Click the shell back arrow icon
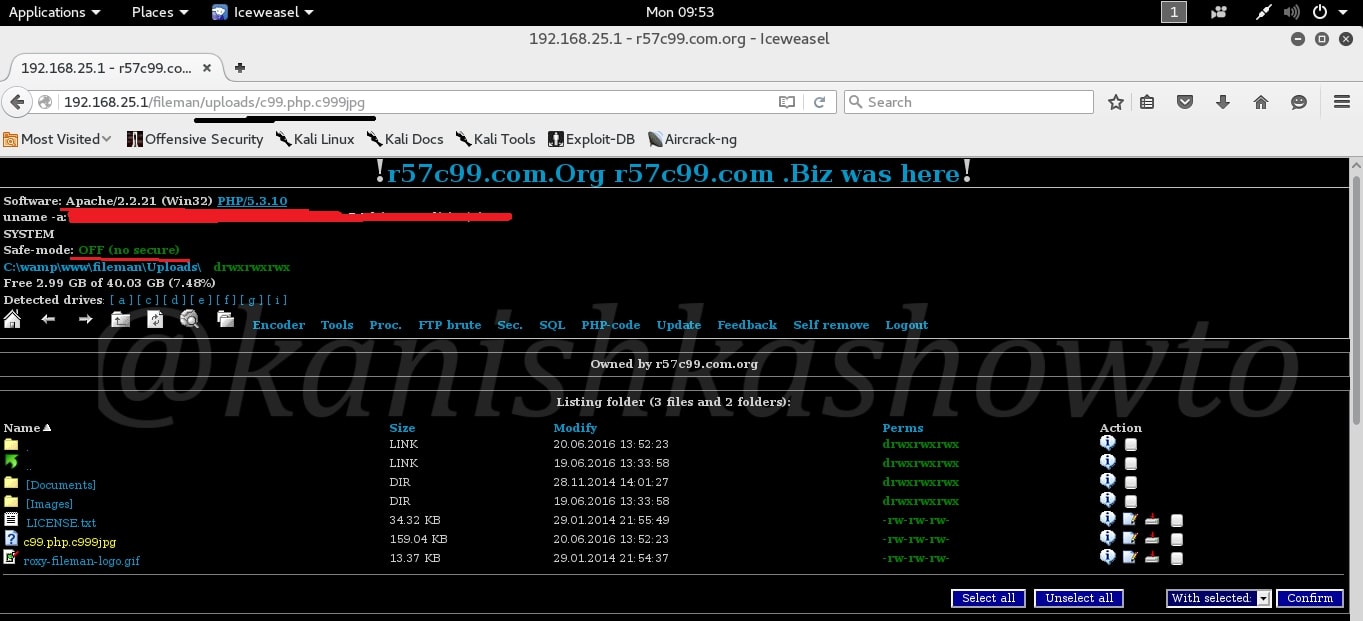 (48, 319)
